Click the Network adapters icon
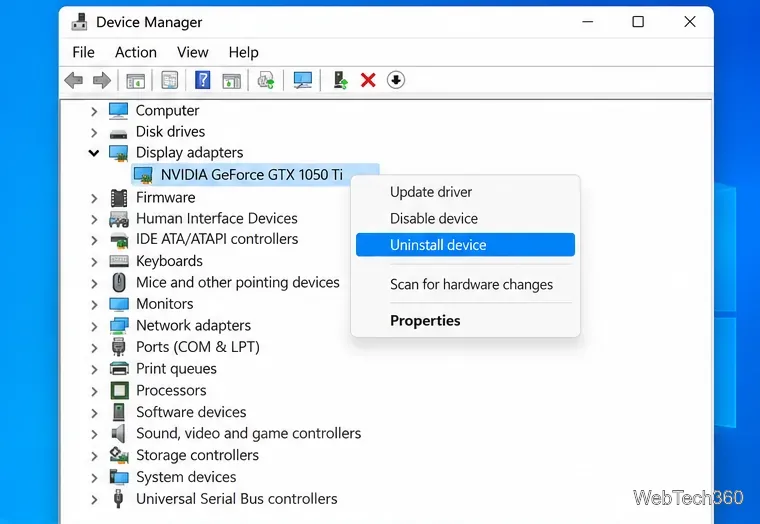Image resolution: width=760 pixels, height=524 pixels. pos(119,325)
